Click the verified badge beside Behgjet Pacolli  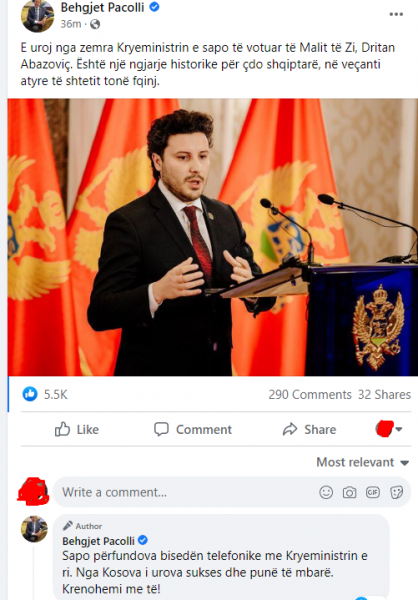(x=154, y=7)
